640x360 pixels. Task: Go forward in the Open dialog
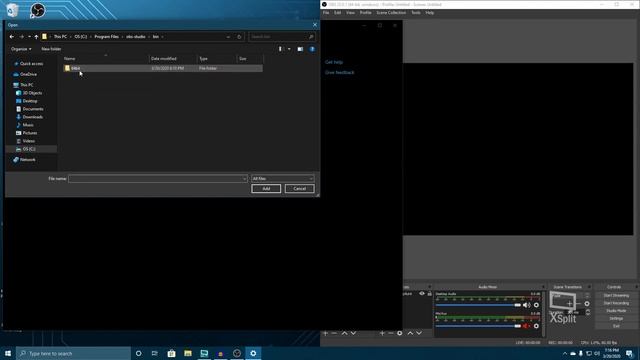pyautogui.click(x=21, y=37)
